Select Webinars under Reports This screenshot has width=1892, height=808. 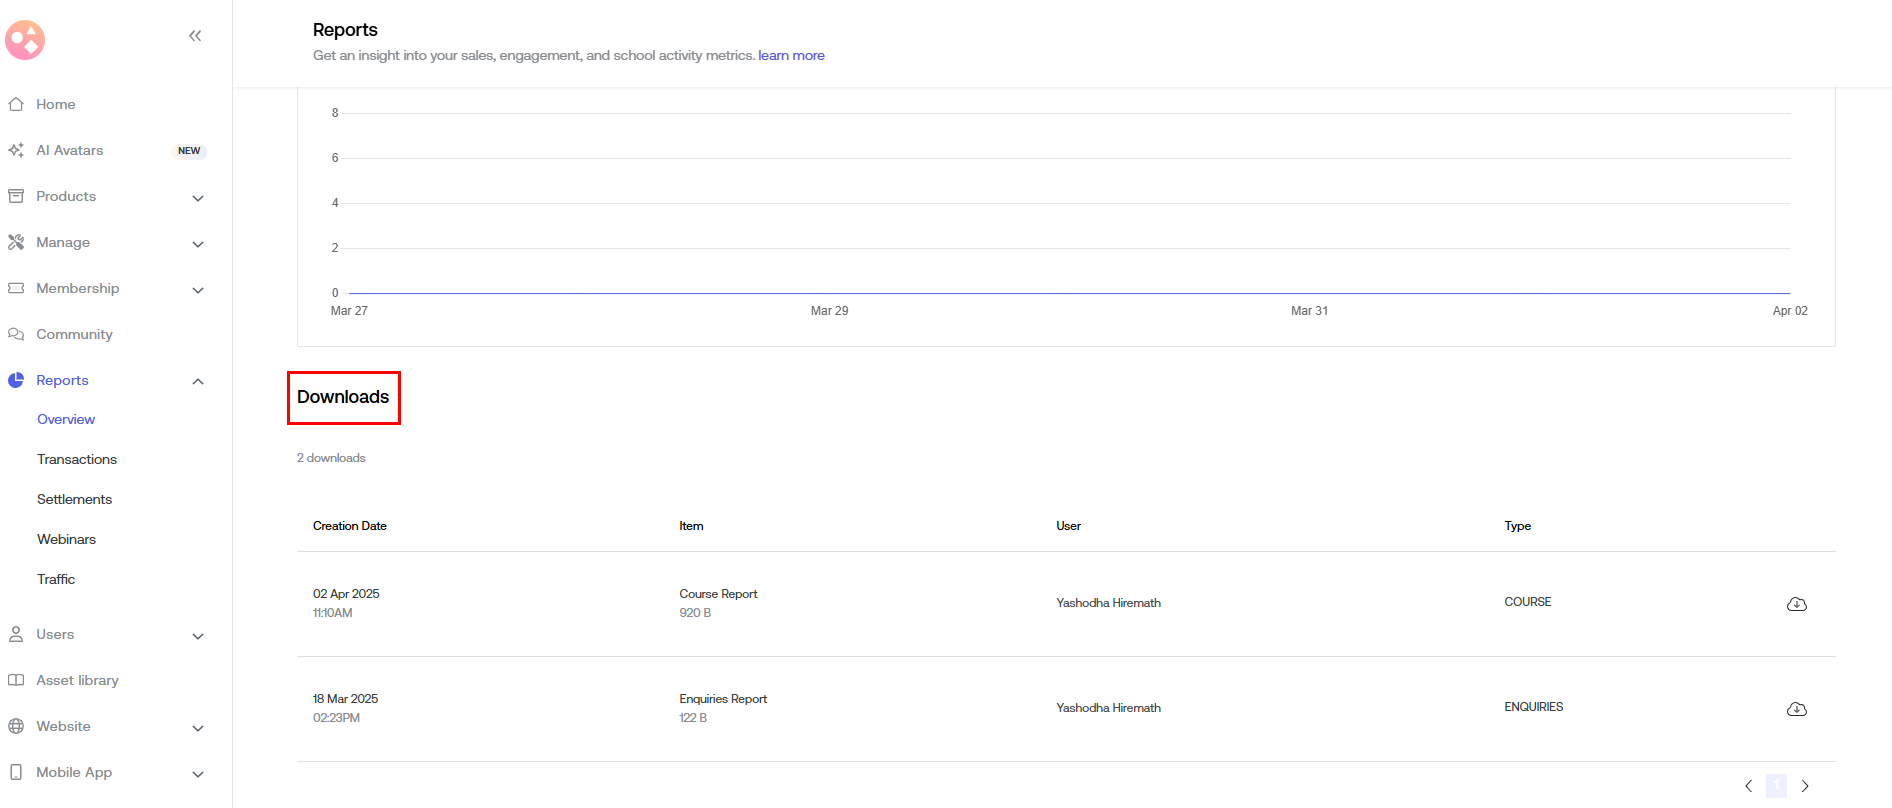(x=66, y=539)
